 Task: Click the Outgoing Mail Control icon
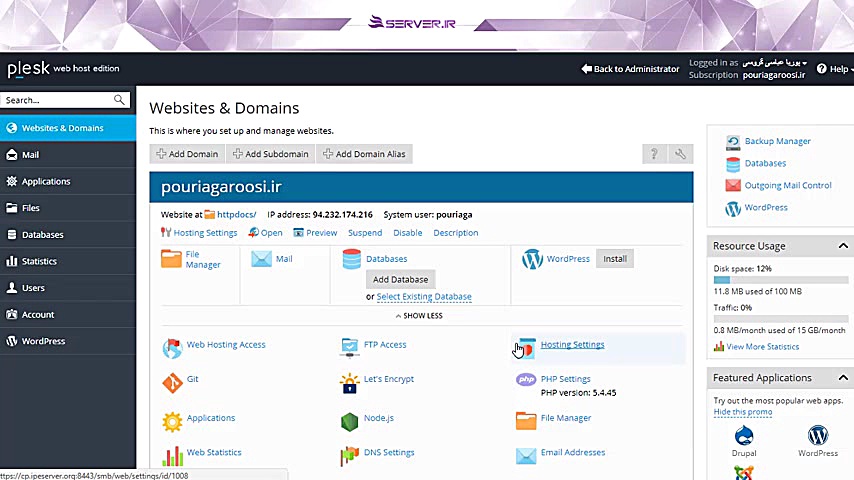click(733, 185)
